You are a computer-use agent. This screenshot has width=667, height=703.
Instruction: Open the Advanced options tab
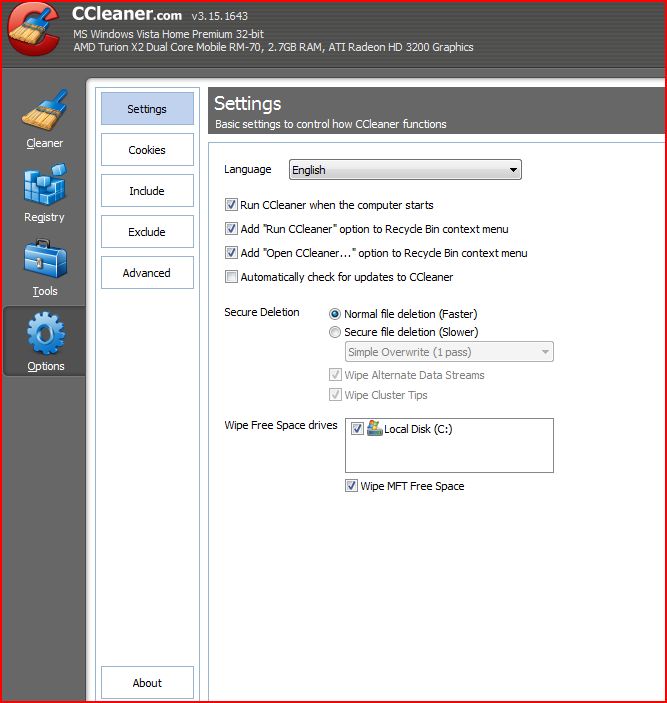click(x=147, y=273)
